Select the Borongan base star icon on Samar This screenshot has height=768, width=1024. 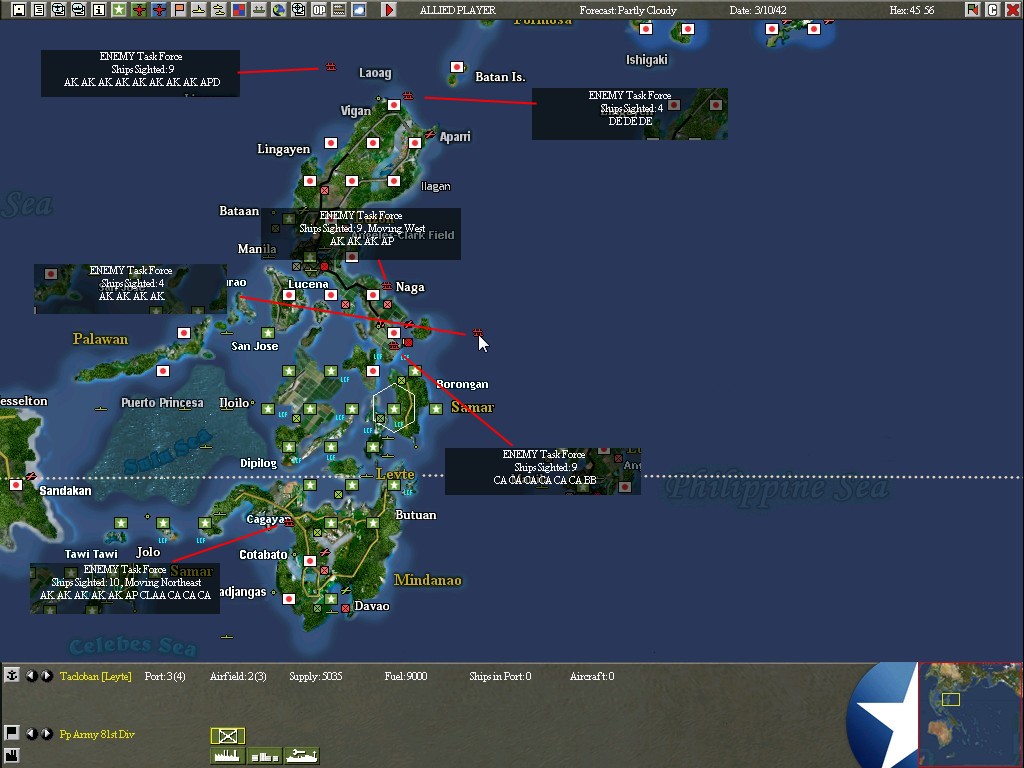[436, 409]
